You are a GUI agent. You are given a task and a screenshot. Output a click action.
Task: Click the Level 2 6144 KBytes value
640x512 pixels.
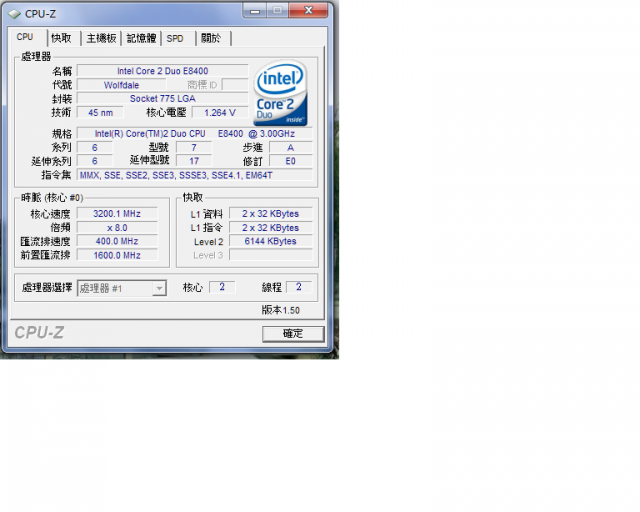(271, 241)
